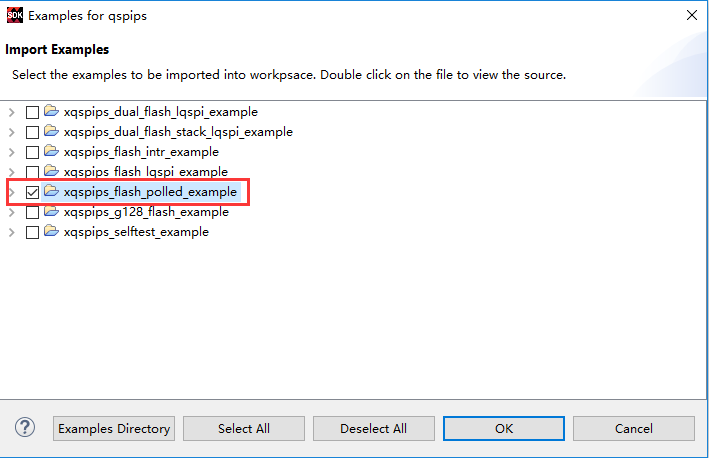This screenshot has height=458, width=709.
Task: Enable the xqspips_flash_intr_example checkbox
Action: (32, 152)
